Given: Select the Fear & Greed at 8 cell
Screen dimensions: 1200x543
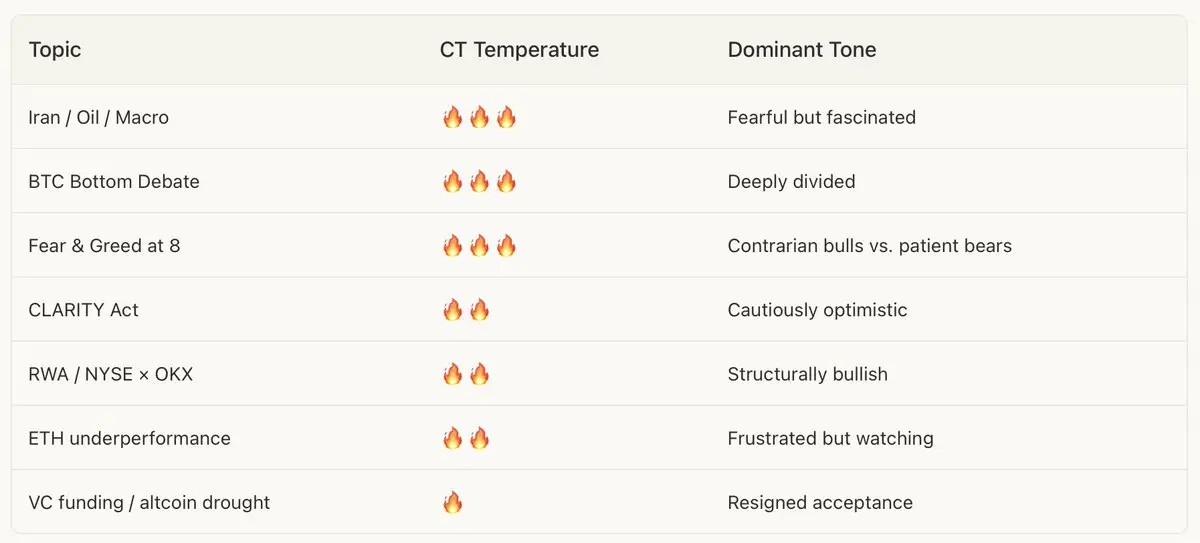Looking at the screenshot, I should (104, 246).
